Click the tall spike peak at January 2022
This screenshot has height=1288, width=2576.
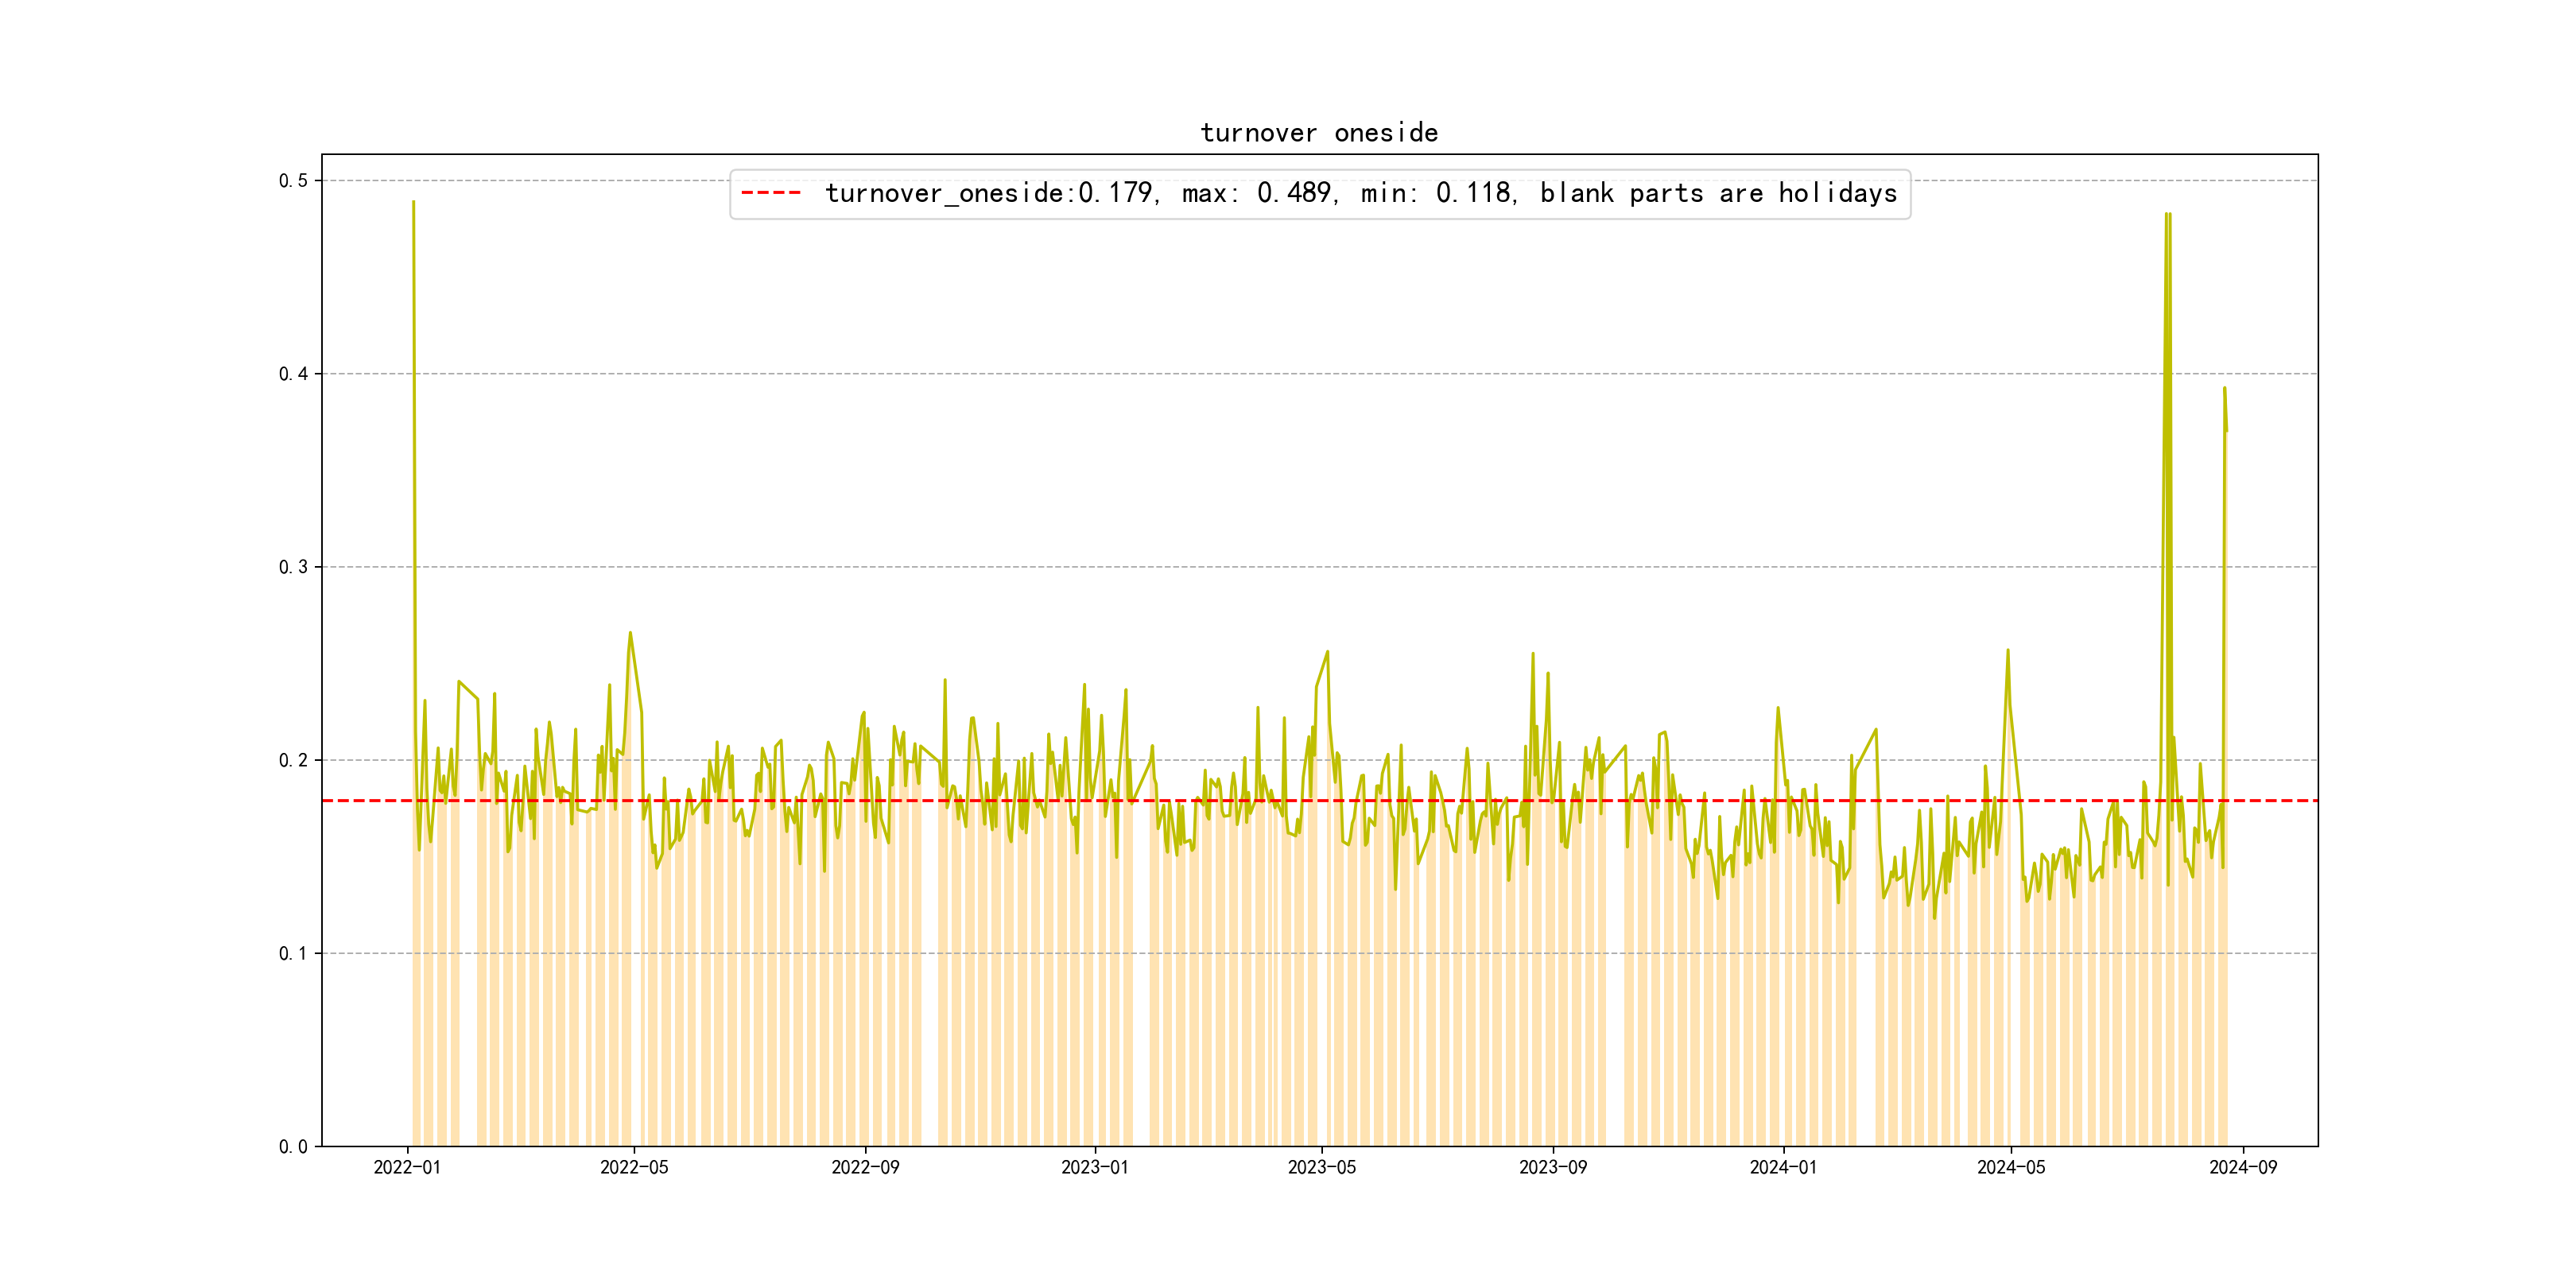pyautogui.click(x=413, y=203)
